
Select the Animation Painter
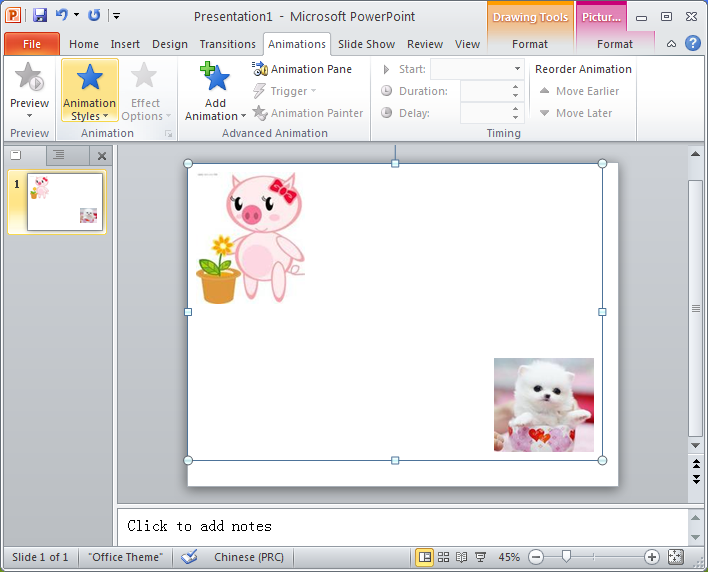pyautogui.click(x=307, y=113)
